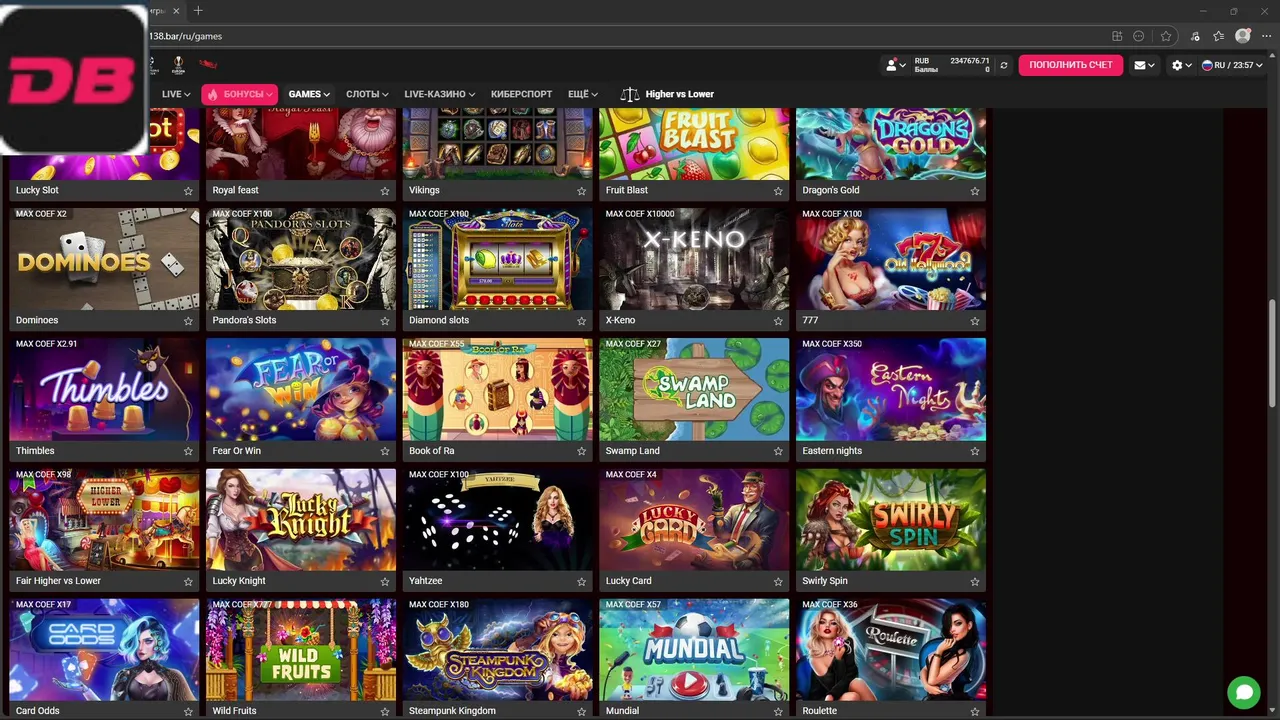Open browser favorites list
Image resolution: width=1280 pixels, height=720 pixels.
1218,36
